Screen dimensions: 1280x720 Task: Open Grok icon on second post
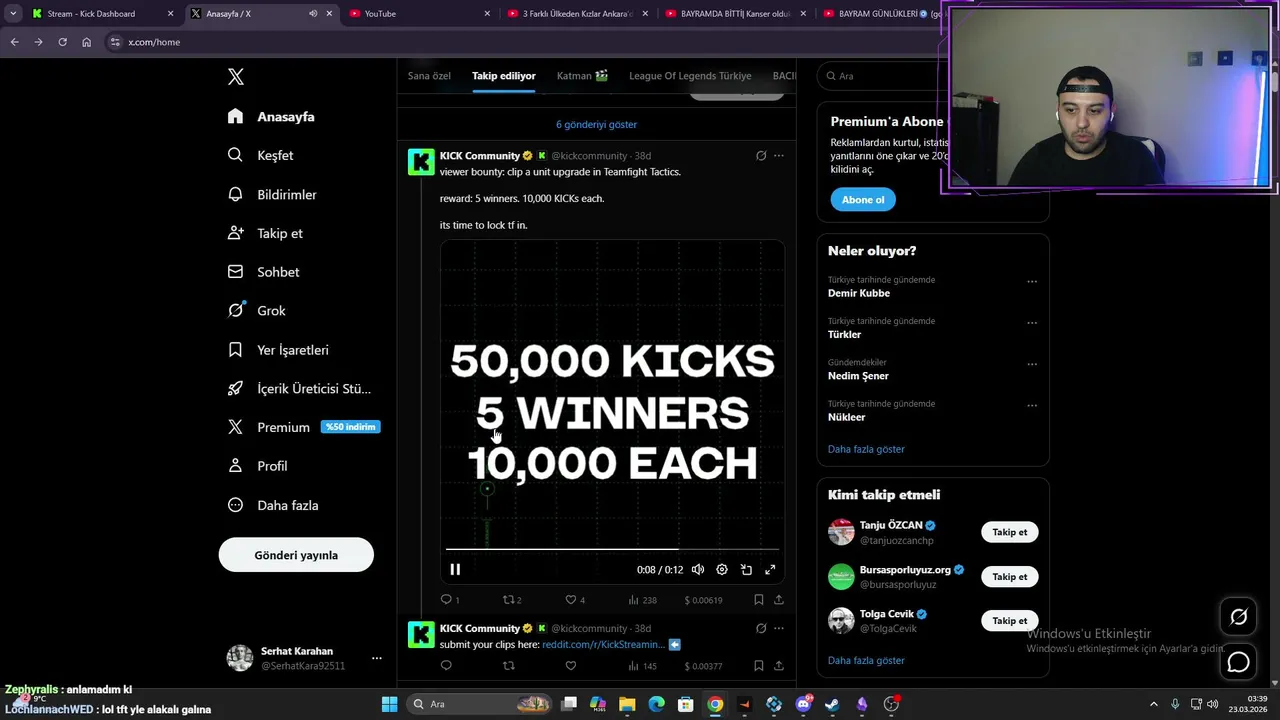tap(761, 629)
